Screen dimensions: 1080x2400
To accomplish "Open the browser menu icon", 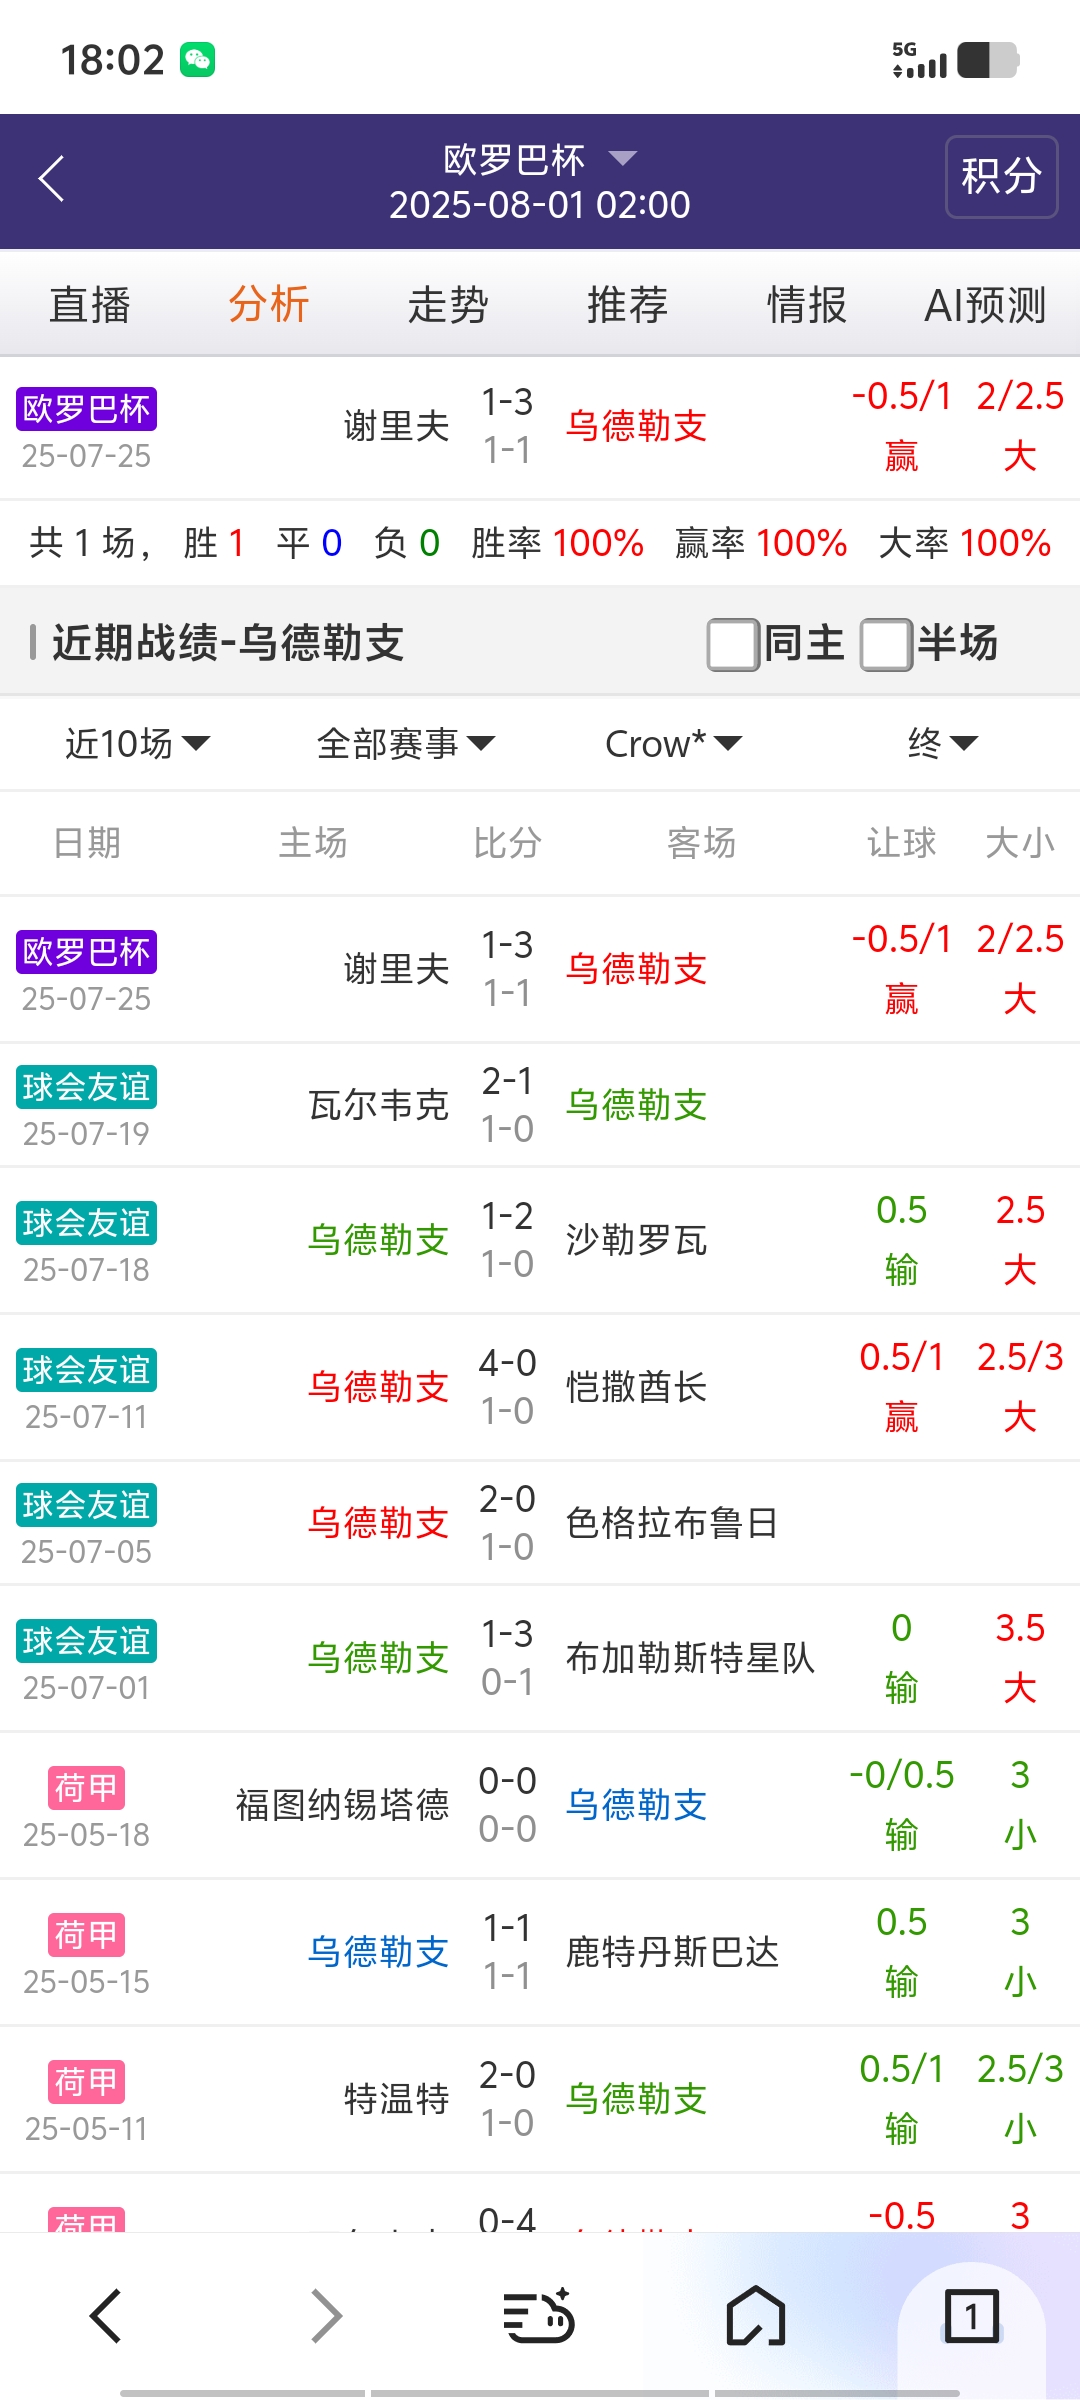I will [x=538, y=2316].
